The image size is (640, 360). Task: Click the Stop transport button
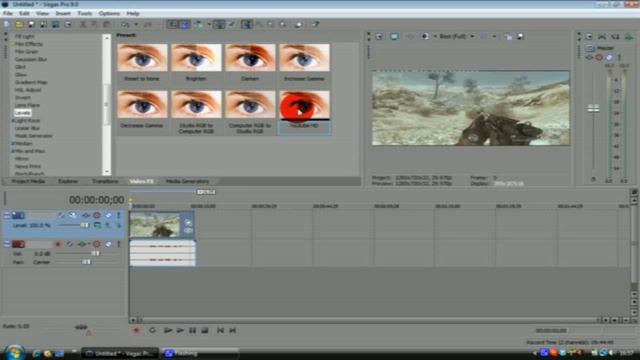[x=205, y=330]
